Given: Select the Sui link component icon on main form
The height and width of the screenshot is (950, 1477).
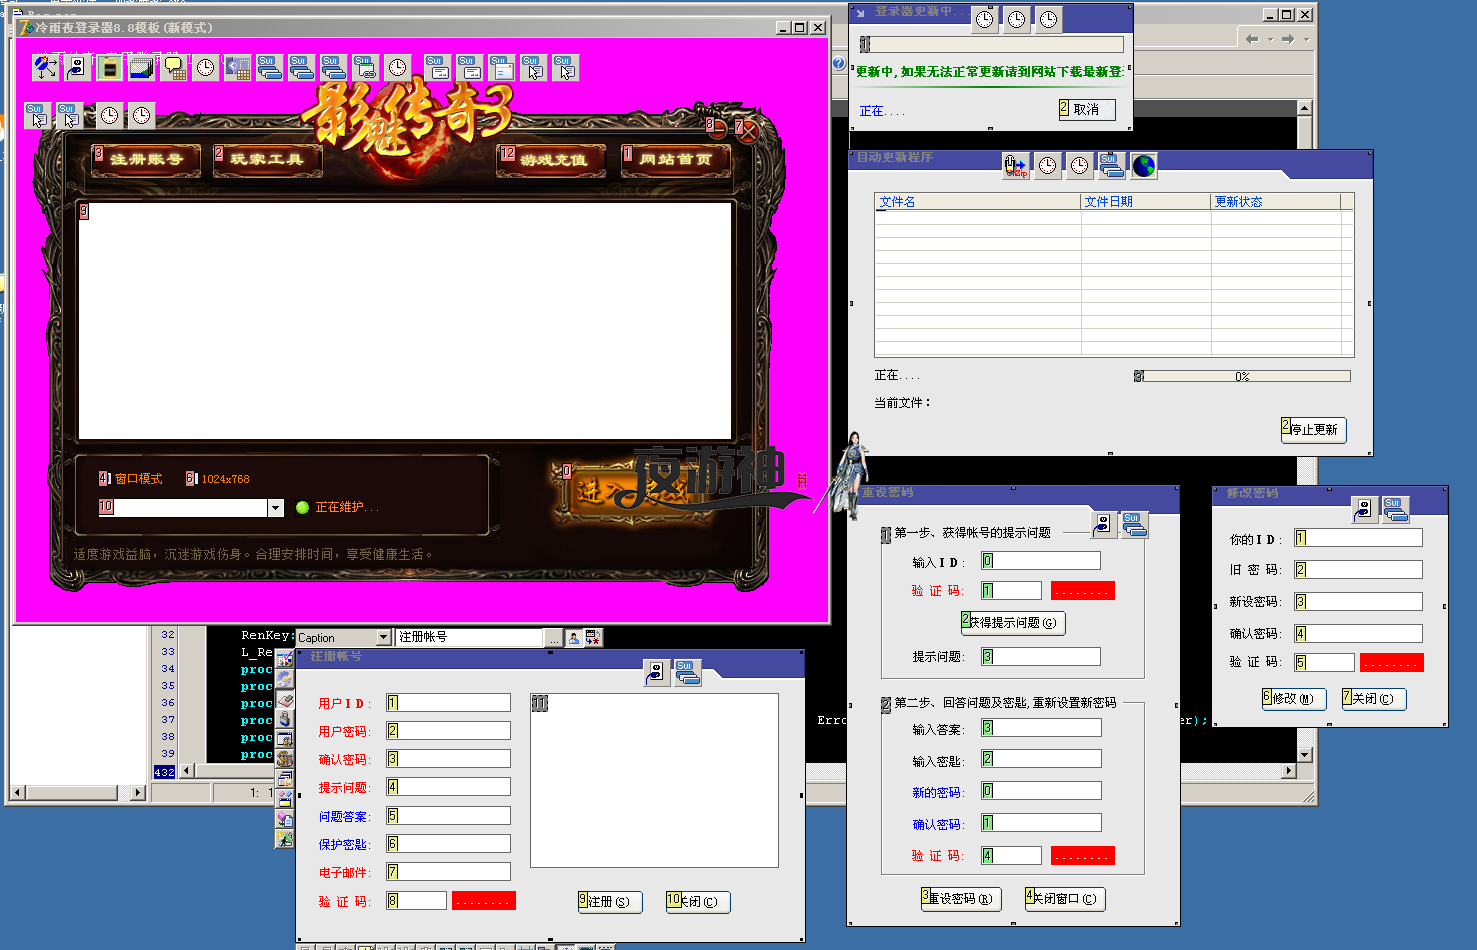Looking at the screenshot, I should [365, 67].
